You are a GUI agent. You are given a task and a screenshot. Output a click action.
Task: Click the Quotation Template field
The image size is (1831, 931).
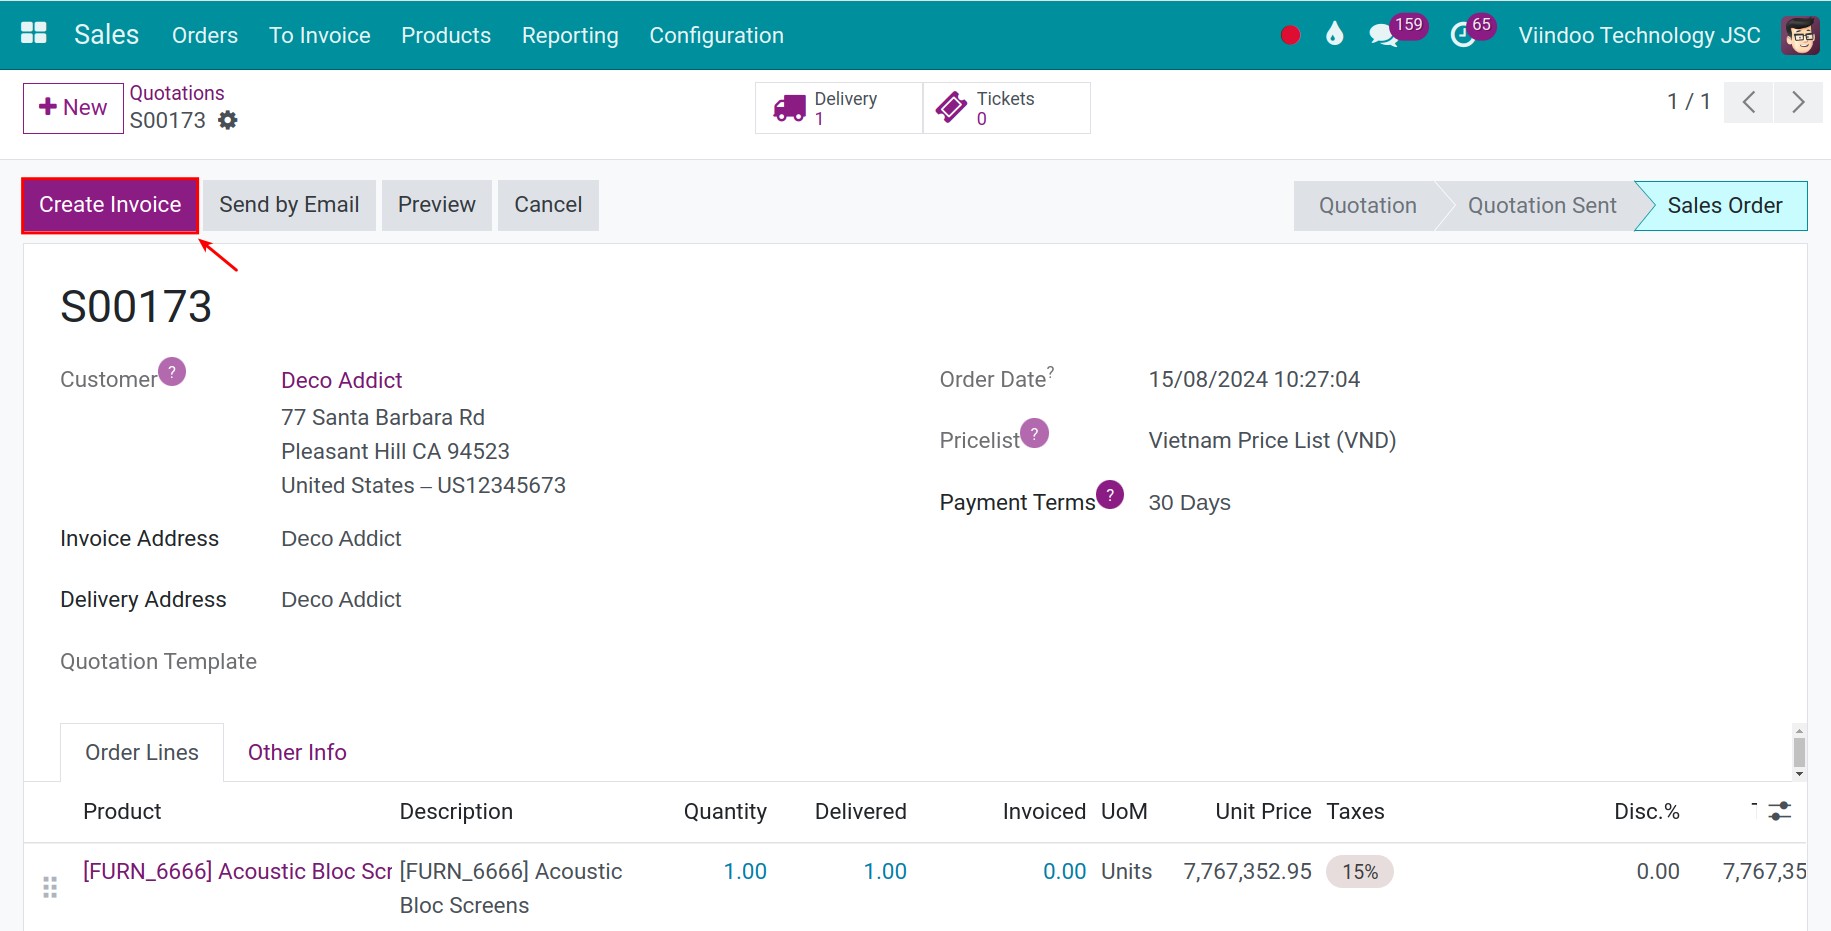(x=158, y=661)
